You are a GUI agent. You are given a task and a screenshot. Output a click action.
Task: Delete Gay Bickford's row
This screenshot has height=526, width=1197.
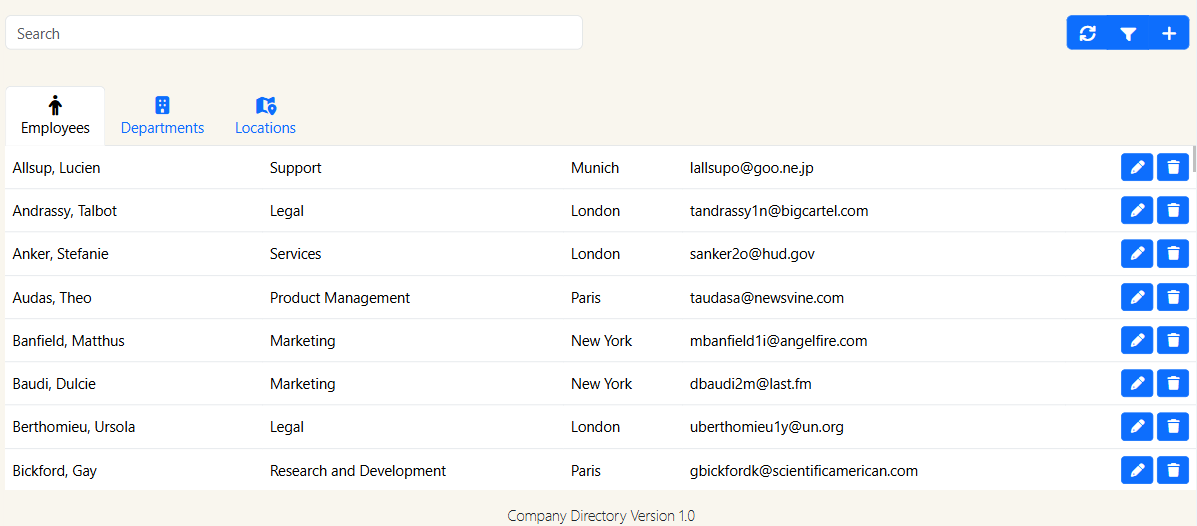[x=1173, y=470]
